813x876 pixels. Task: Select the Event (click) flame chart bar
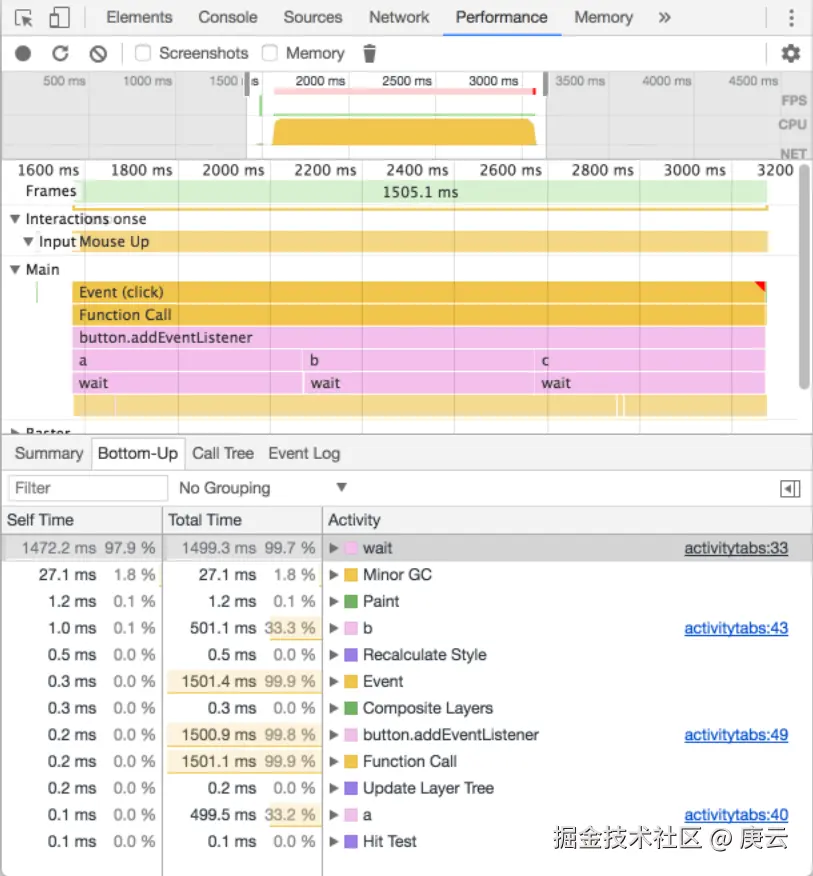(400, 292)
